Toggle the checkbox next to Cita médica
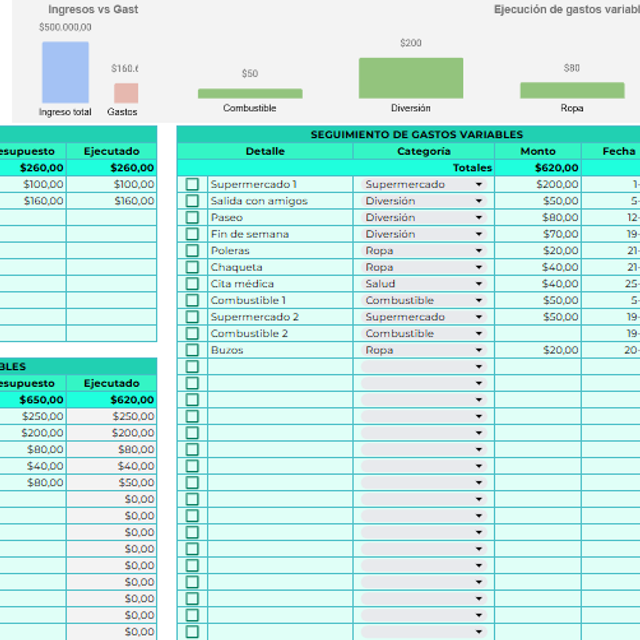Viewport: 640px width, 640px height. click(192, 284)
